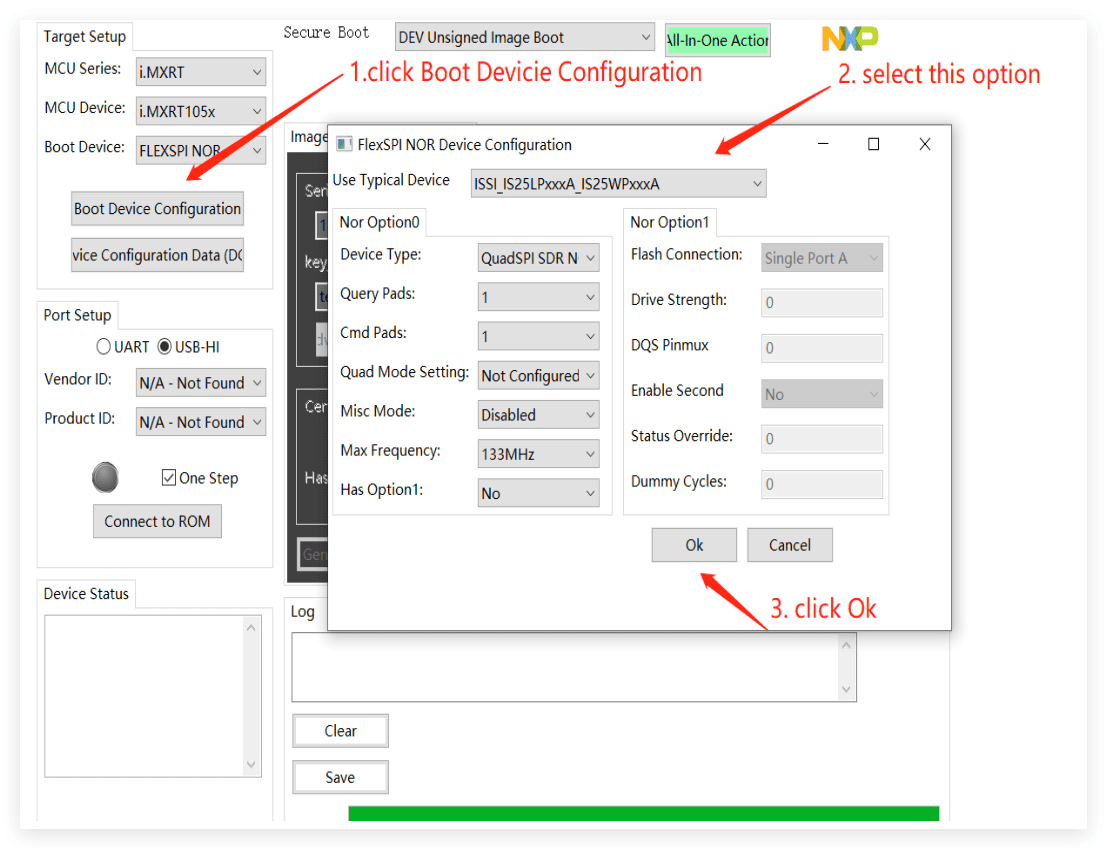Click the Device Status scrollbar down arrow
The height and width of the screenshot is (849, 1107).
(251, 764)
